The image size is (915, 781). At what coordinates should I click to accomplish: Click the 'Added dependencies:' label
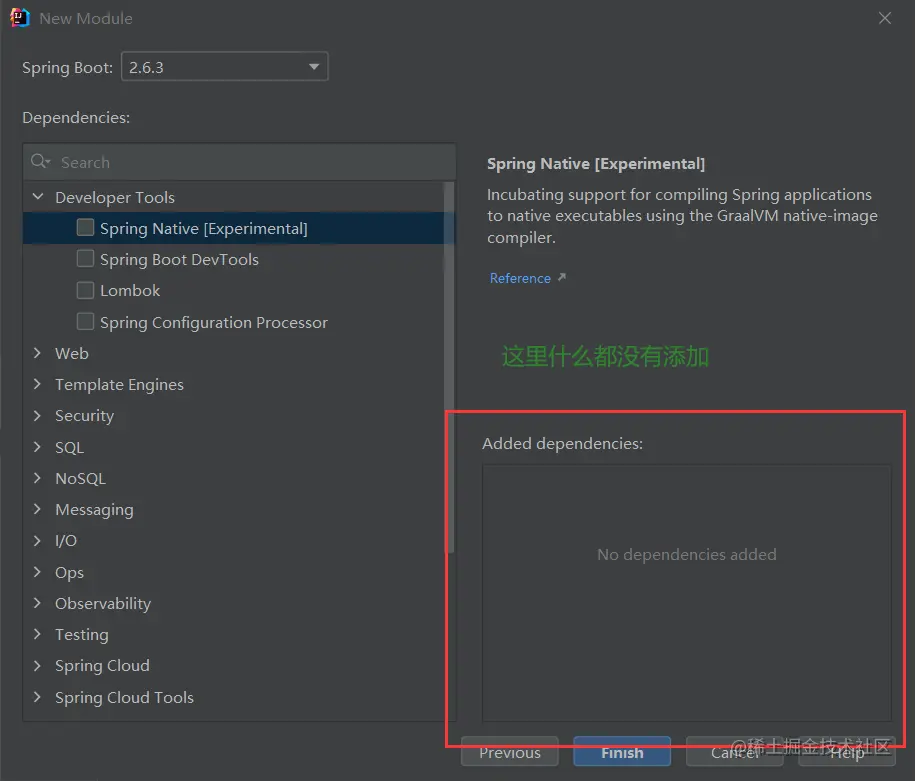pyautogui.click(x=563, y=443)
